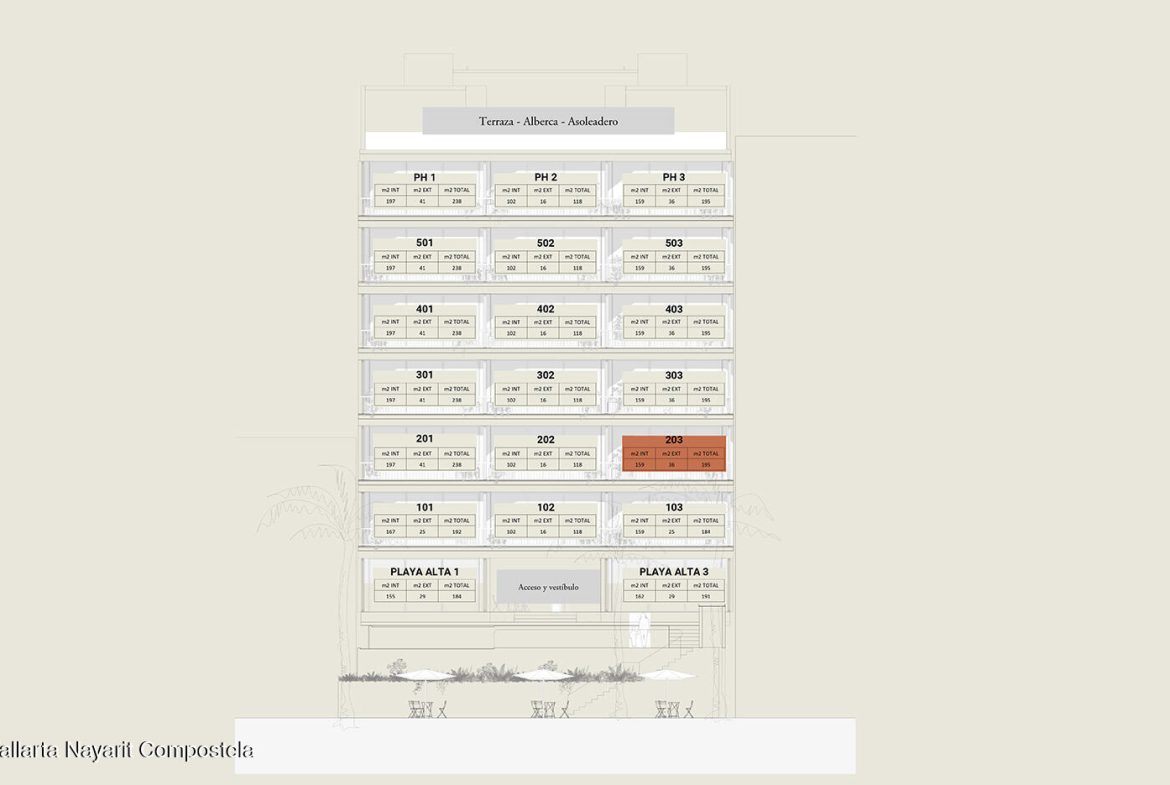The height and width of the screenshot is (785, 1170).
Task: Select unit 501 on the fifth floor
Action: tap(424, 256)
